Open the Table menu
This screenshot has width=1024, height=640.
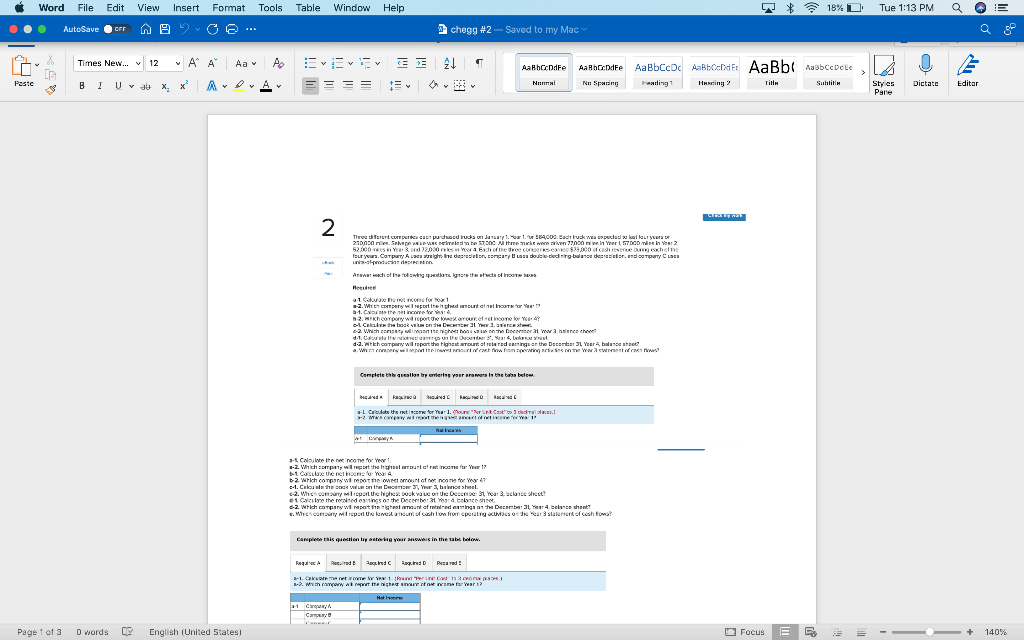coord(308,8)
